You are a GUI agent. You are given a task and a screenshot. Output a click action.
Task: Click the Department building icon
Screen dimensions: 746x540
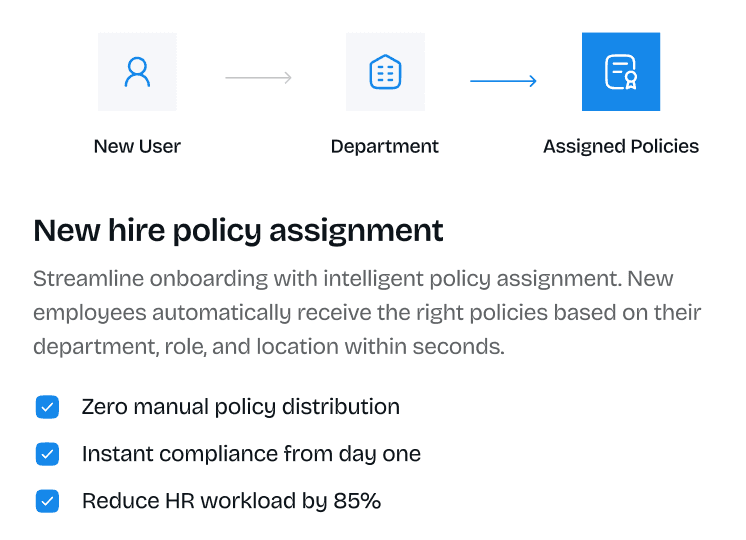point(385,72)
